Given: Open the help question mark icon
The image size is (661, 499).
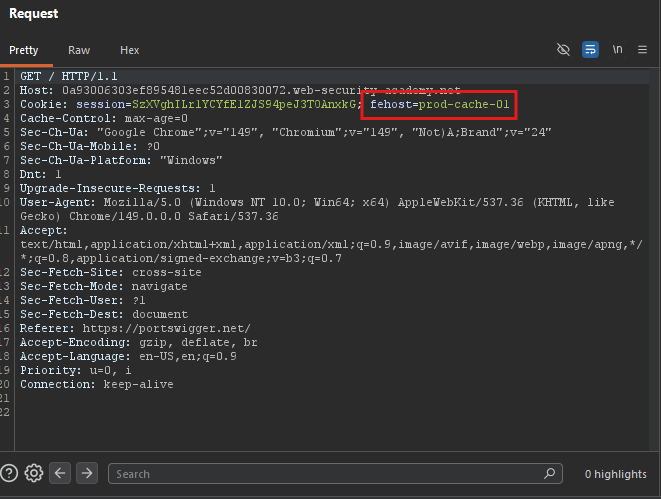Looking at the screenshot, I should [x=9, y=473].
